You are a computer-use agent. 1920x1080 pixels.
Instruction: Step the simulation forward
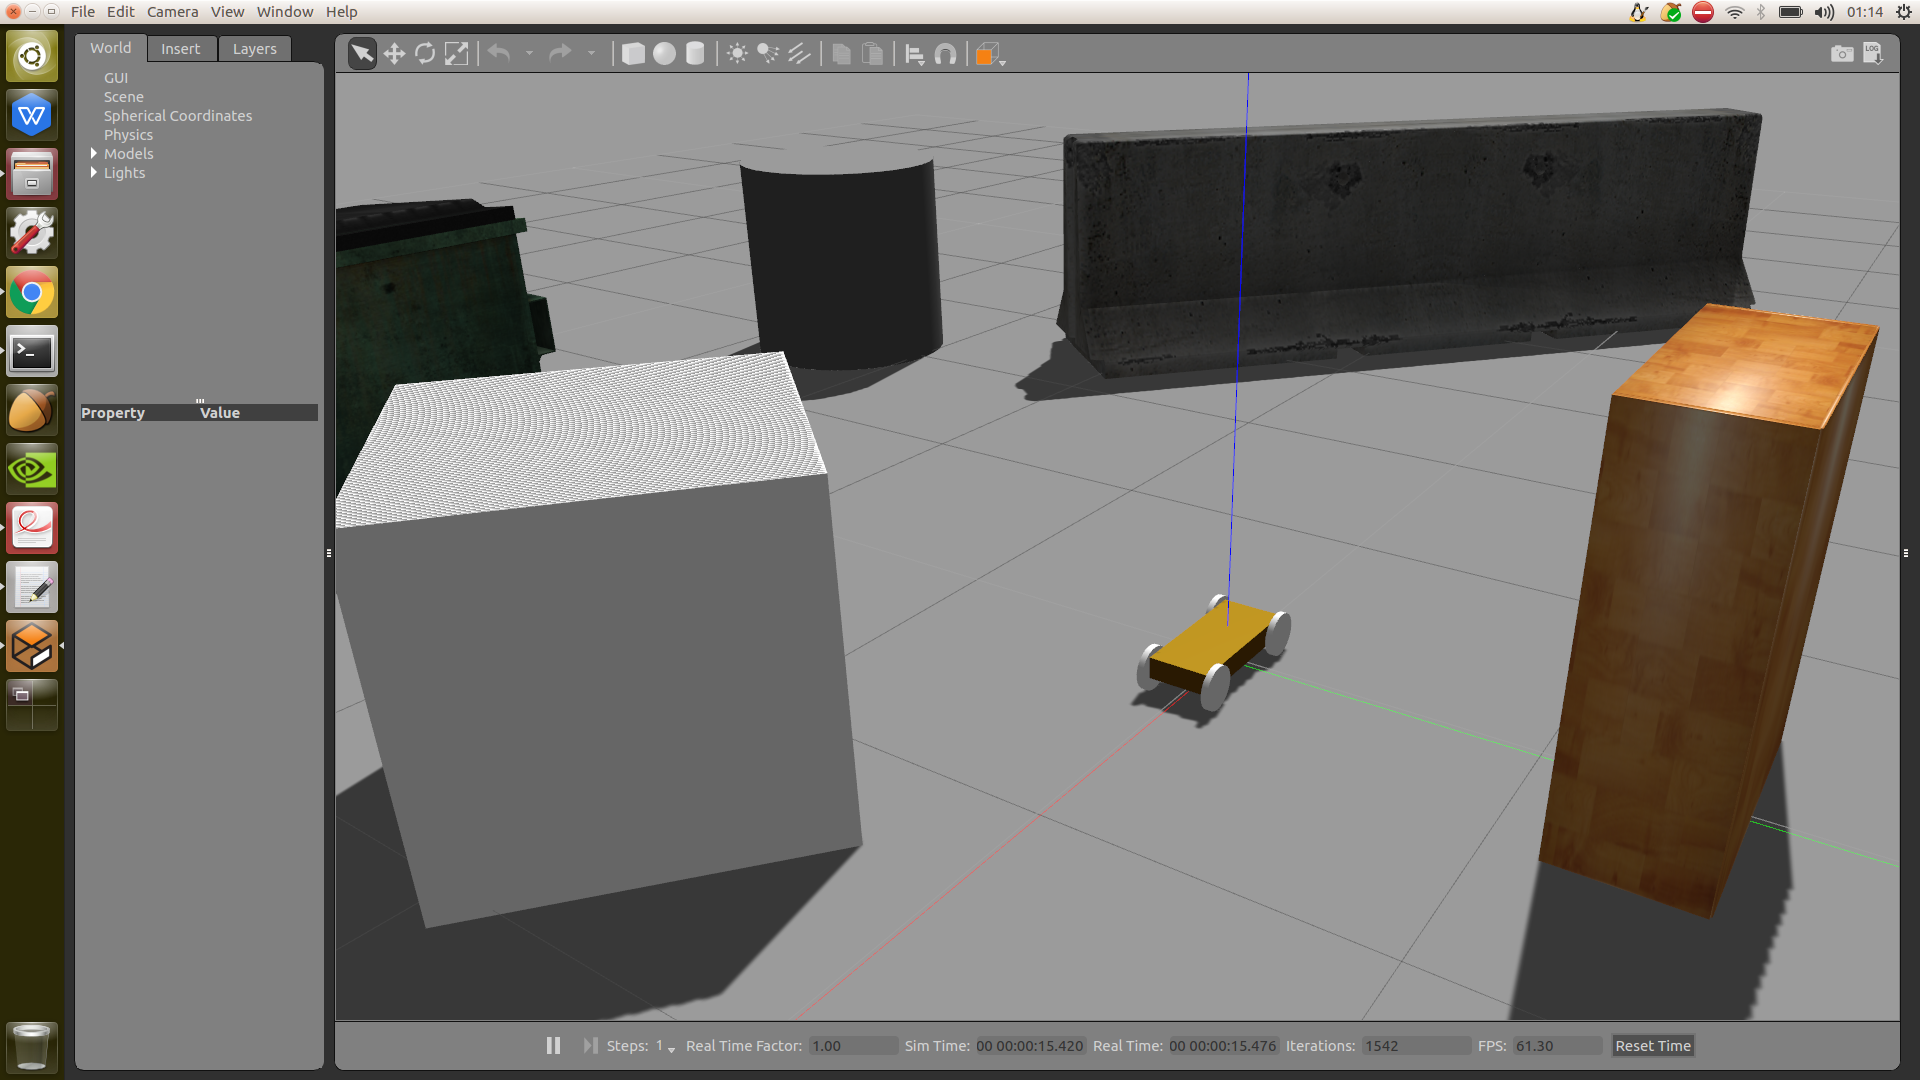(590, 1045)
